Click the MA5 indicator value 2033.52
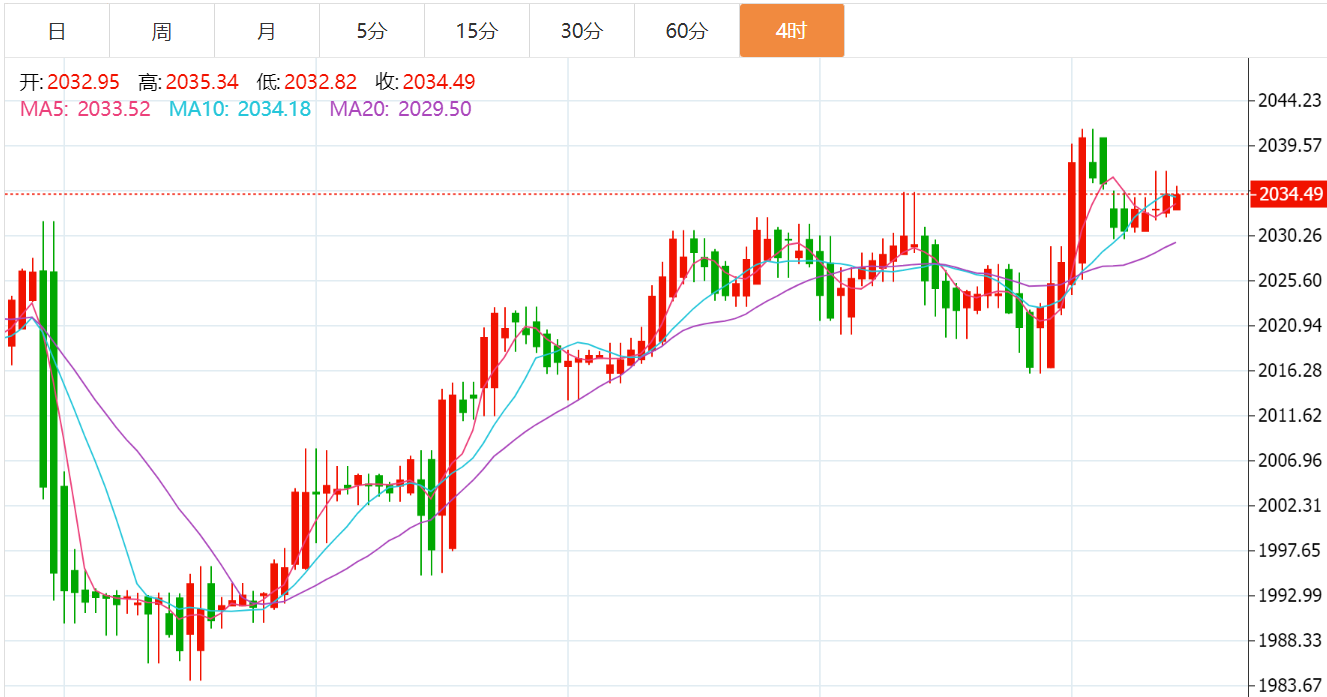The image size is (1327, 697). [114, 109]
